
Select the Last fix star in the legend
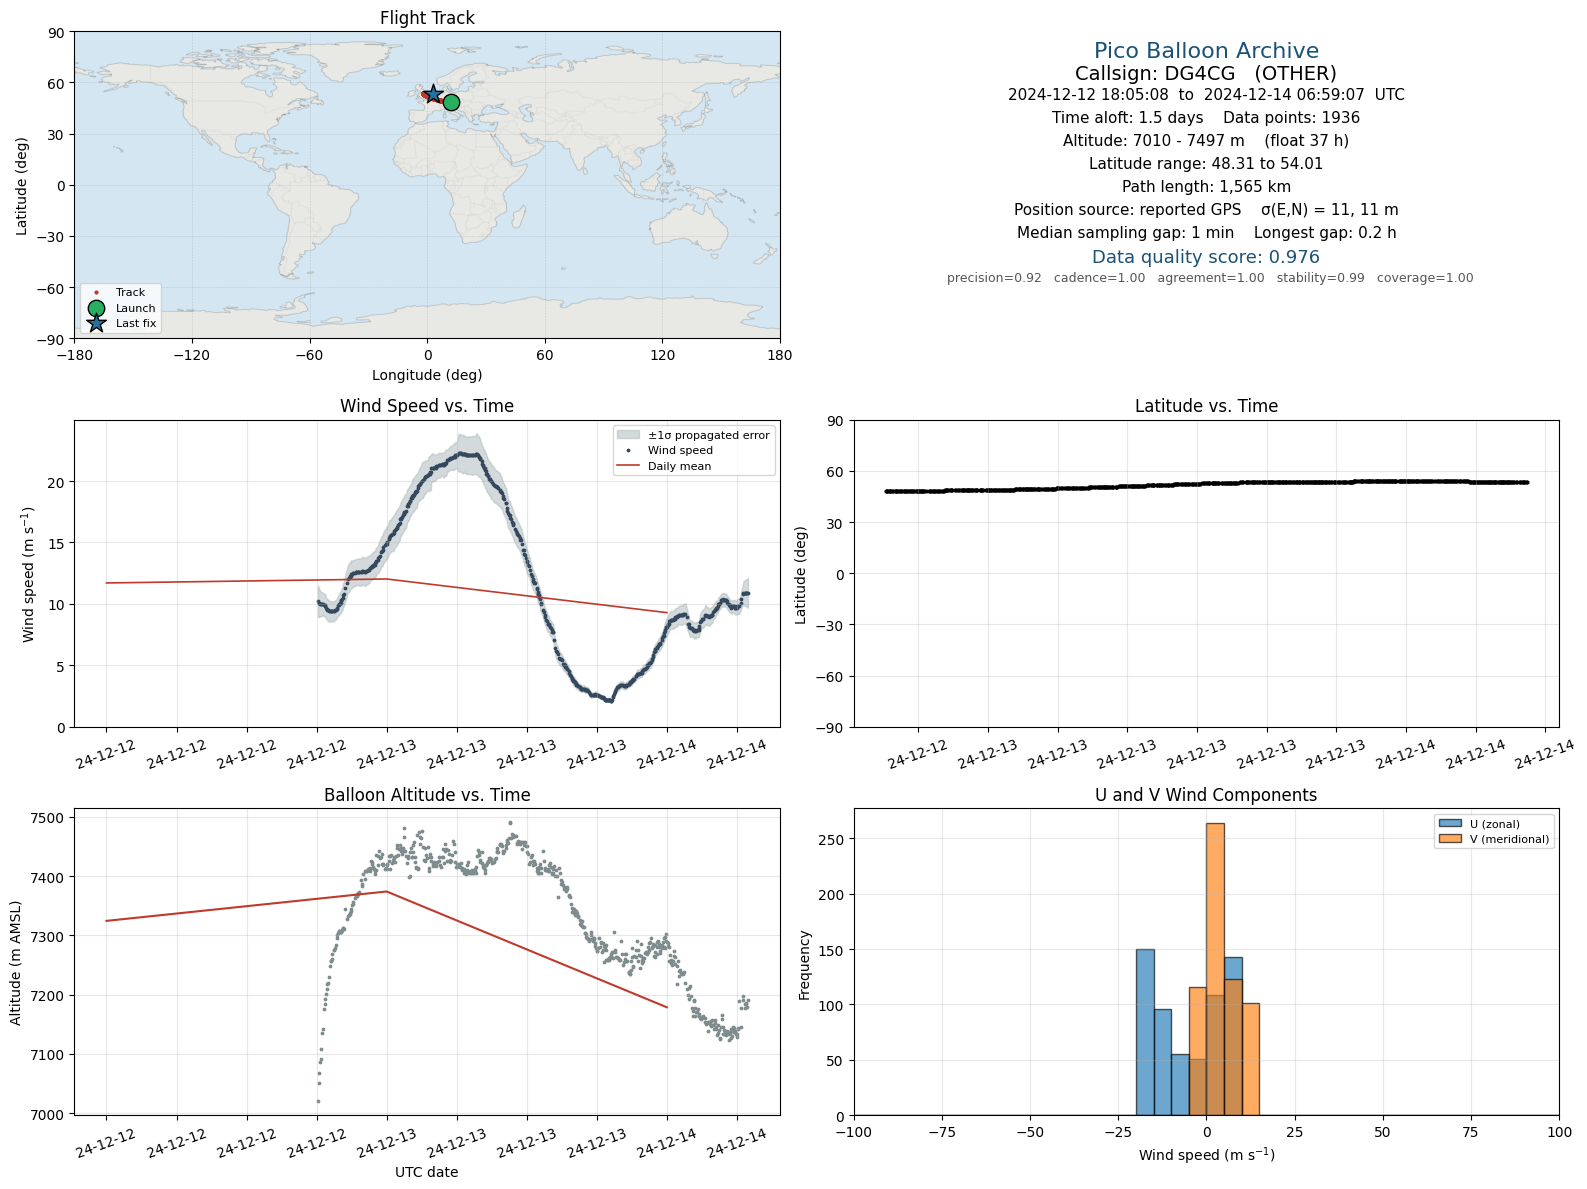pos(96,323)
